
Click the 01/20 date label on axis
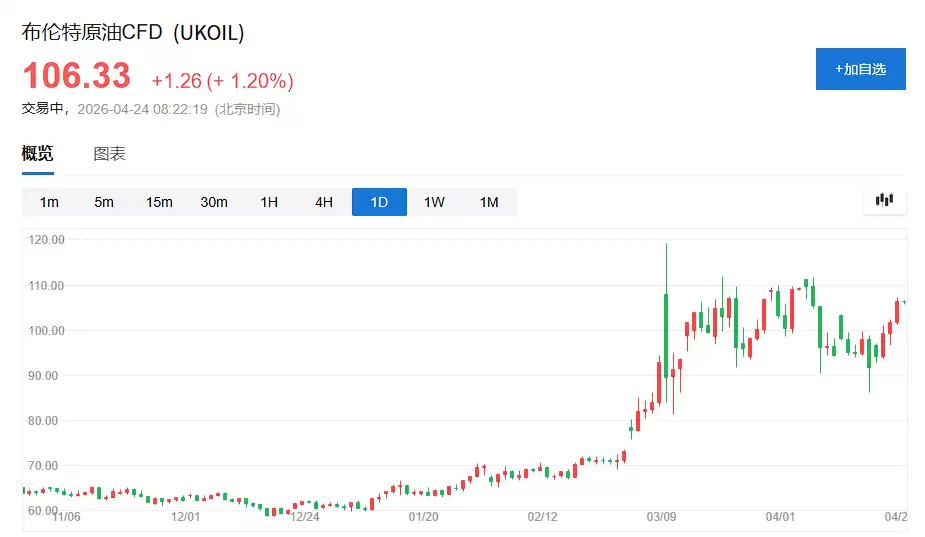[424, 516]
